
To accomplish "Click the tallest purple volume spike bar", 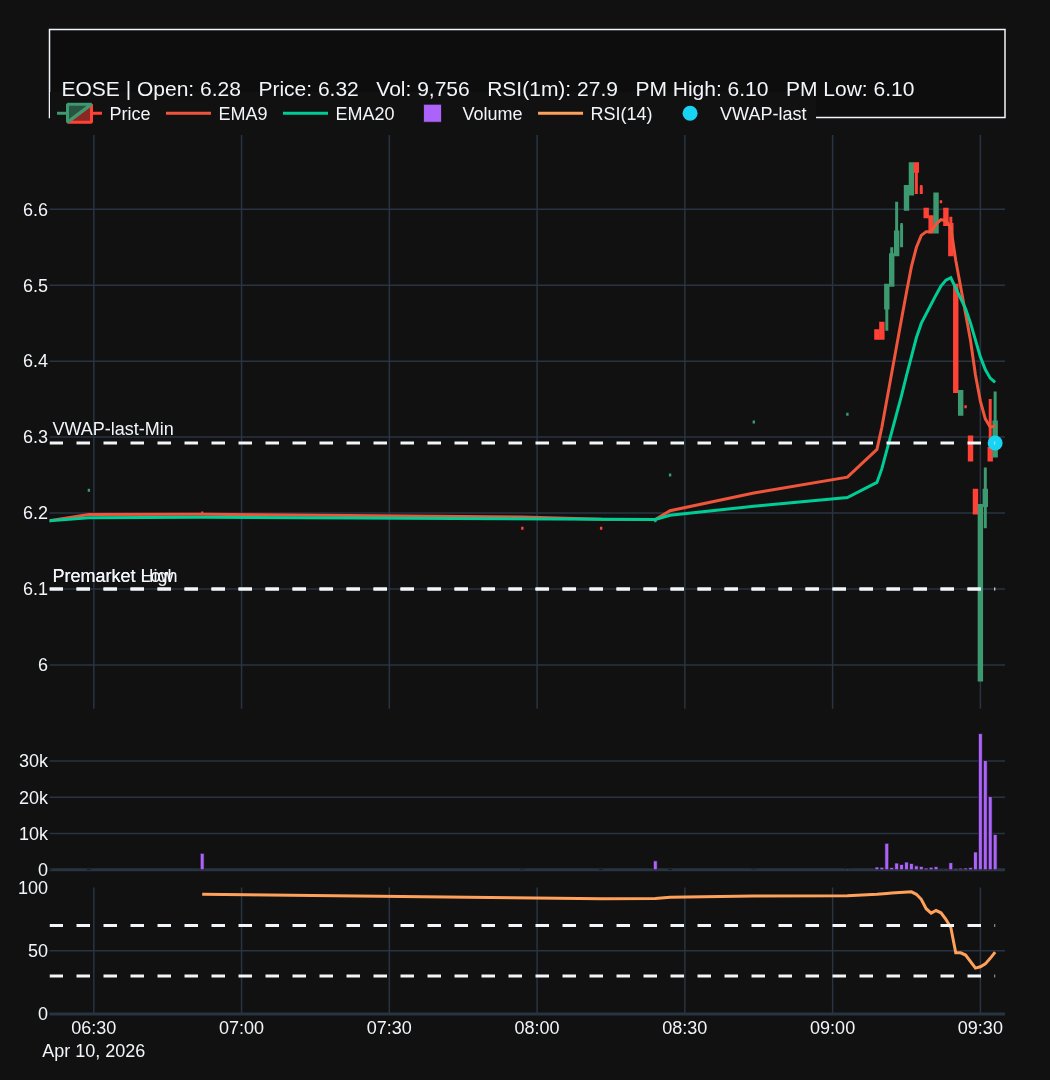I will 979,800.
